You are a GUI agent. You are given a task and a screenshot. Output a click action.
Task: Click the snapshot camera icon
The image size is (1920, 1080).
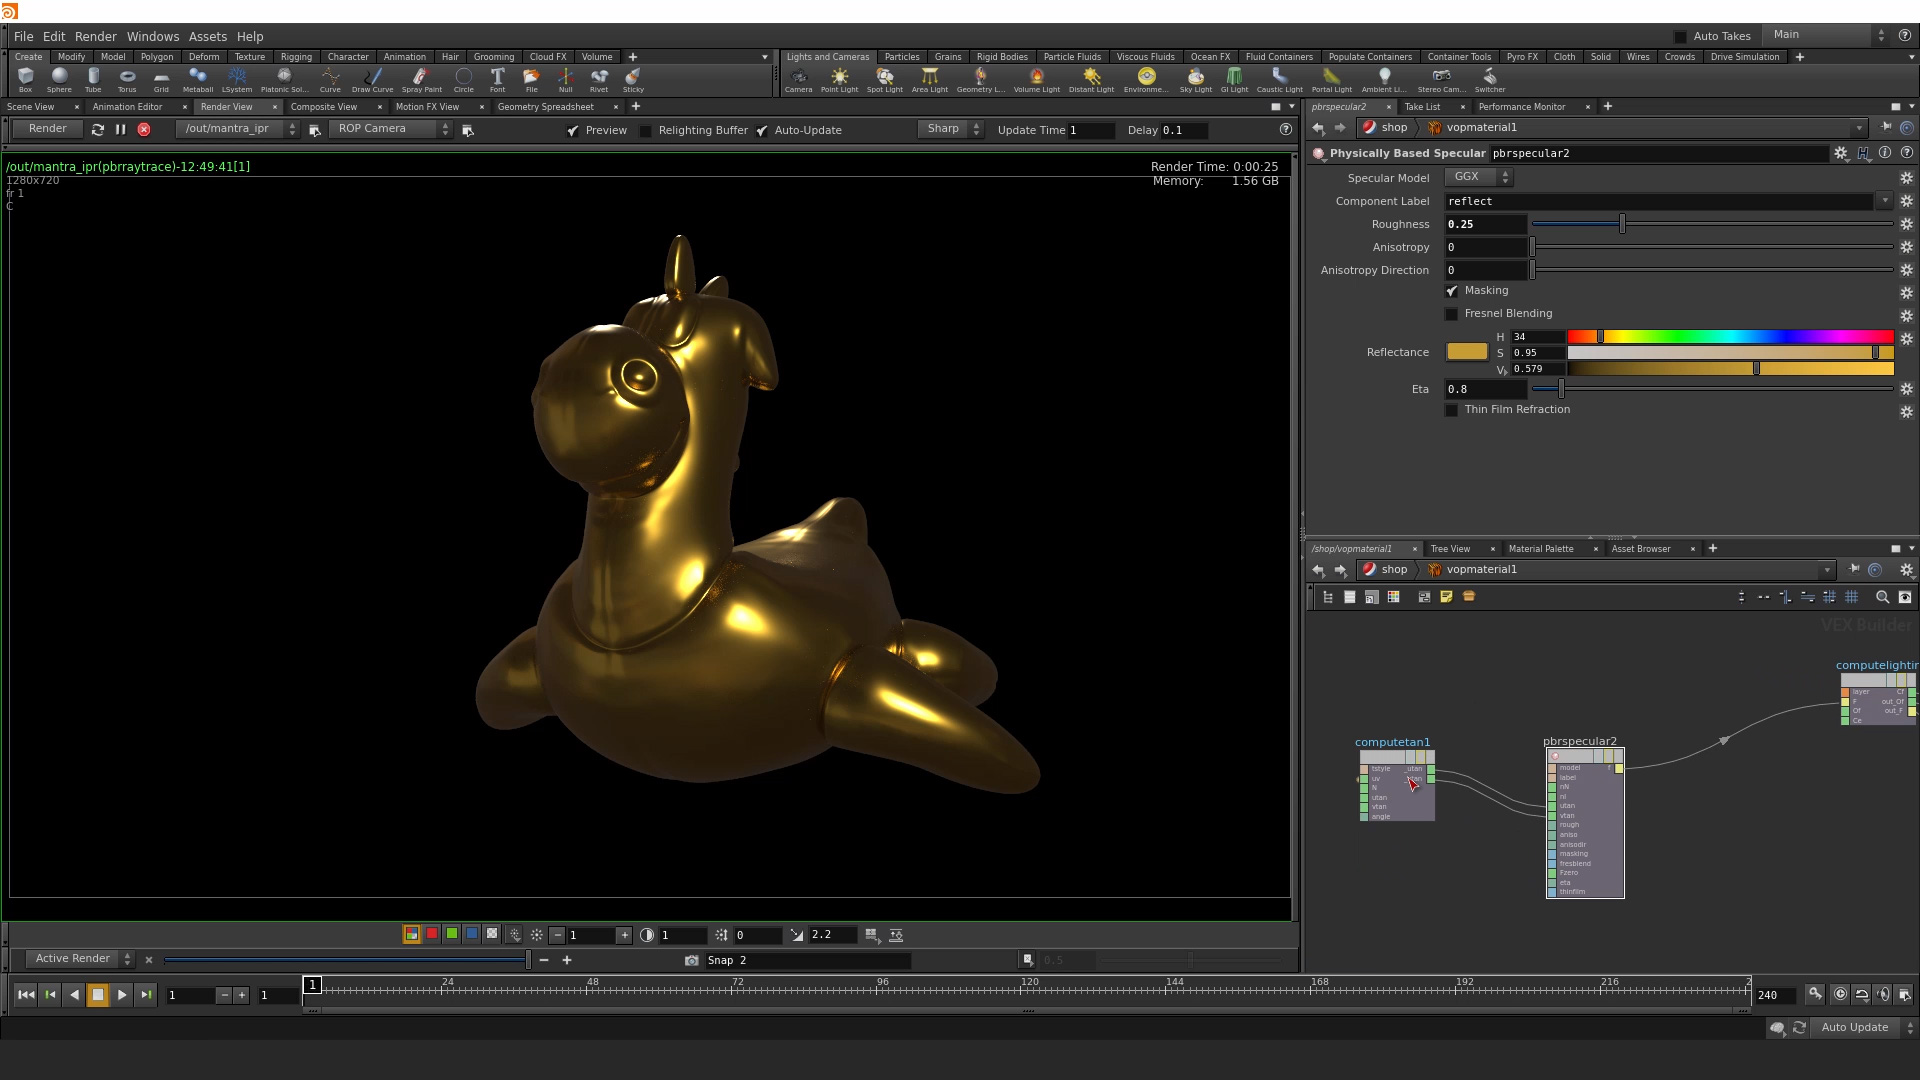click(x=691, y=960)
